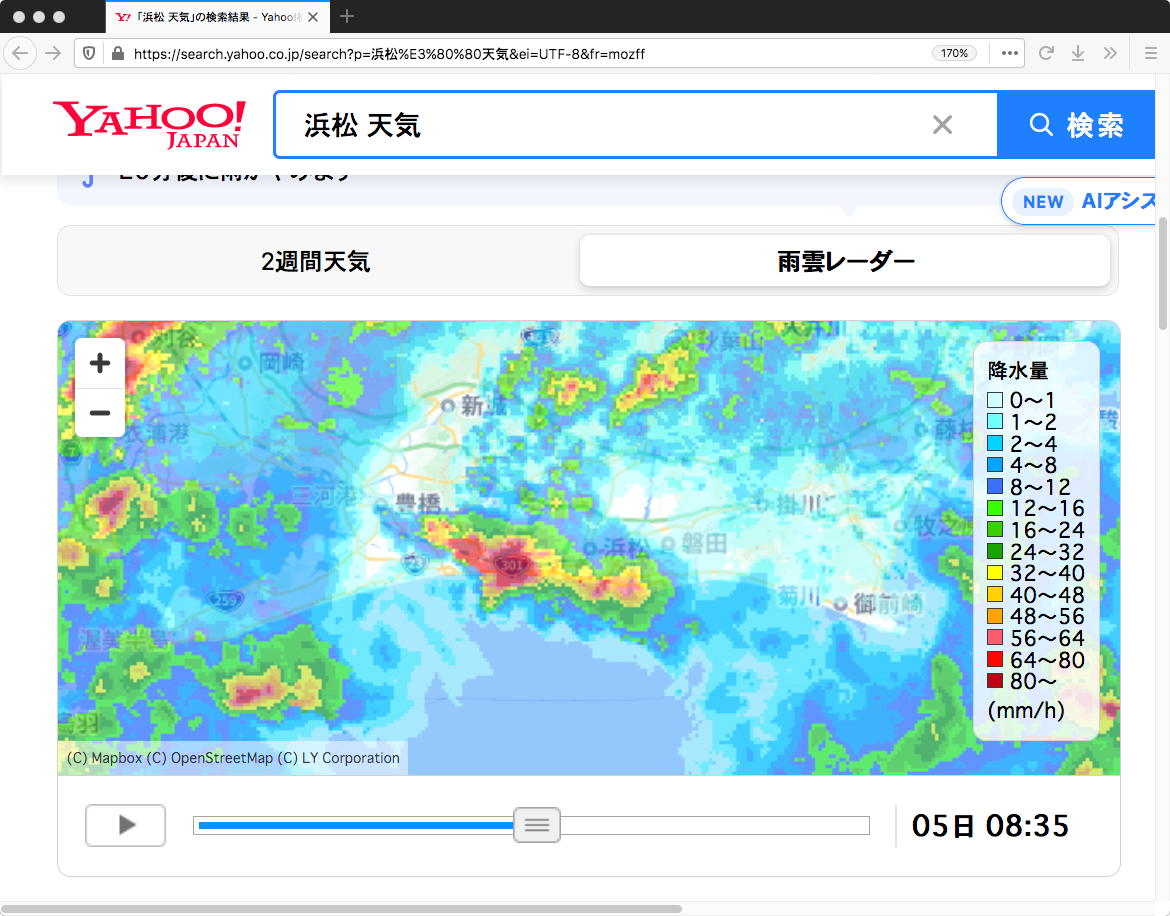1170x916 pixels.
Task: Click the 豊橋 city label on map
Action: [x=418, y=504]
